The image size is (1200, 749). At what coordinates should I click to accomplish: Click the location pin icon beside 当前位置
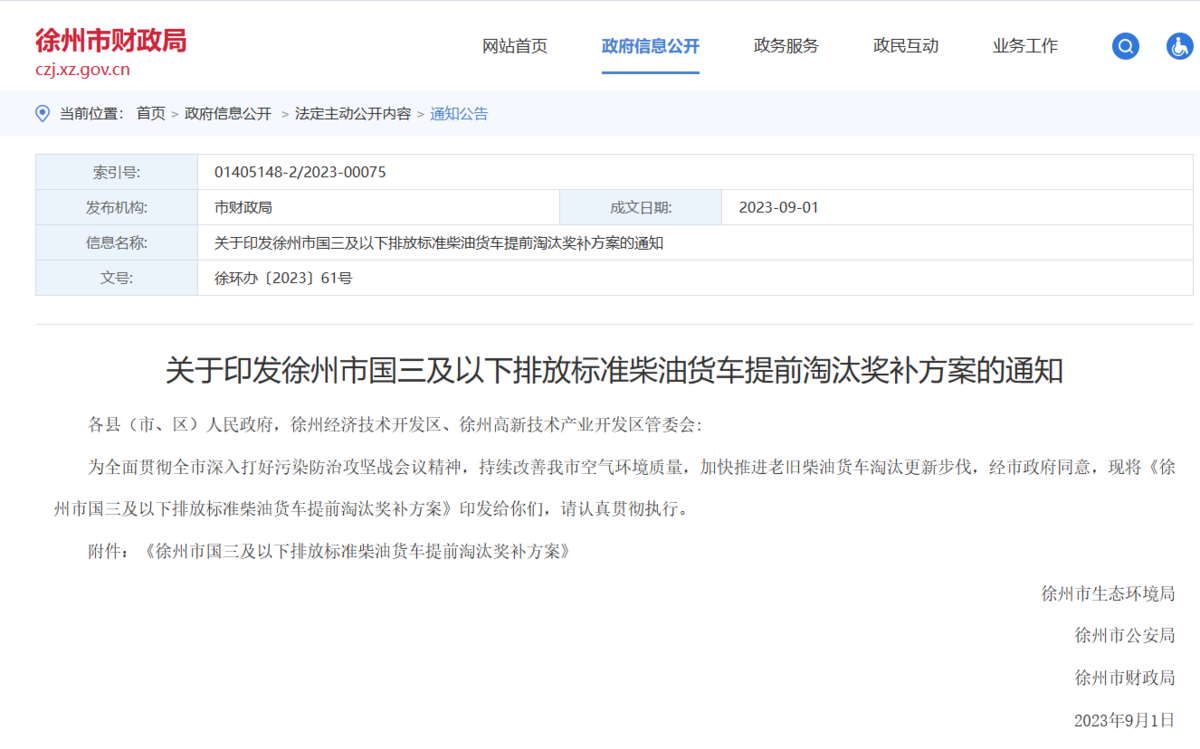(x=42, y=113)
